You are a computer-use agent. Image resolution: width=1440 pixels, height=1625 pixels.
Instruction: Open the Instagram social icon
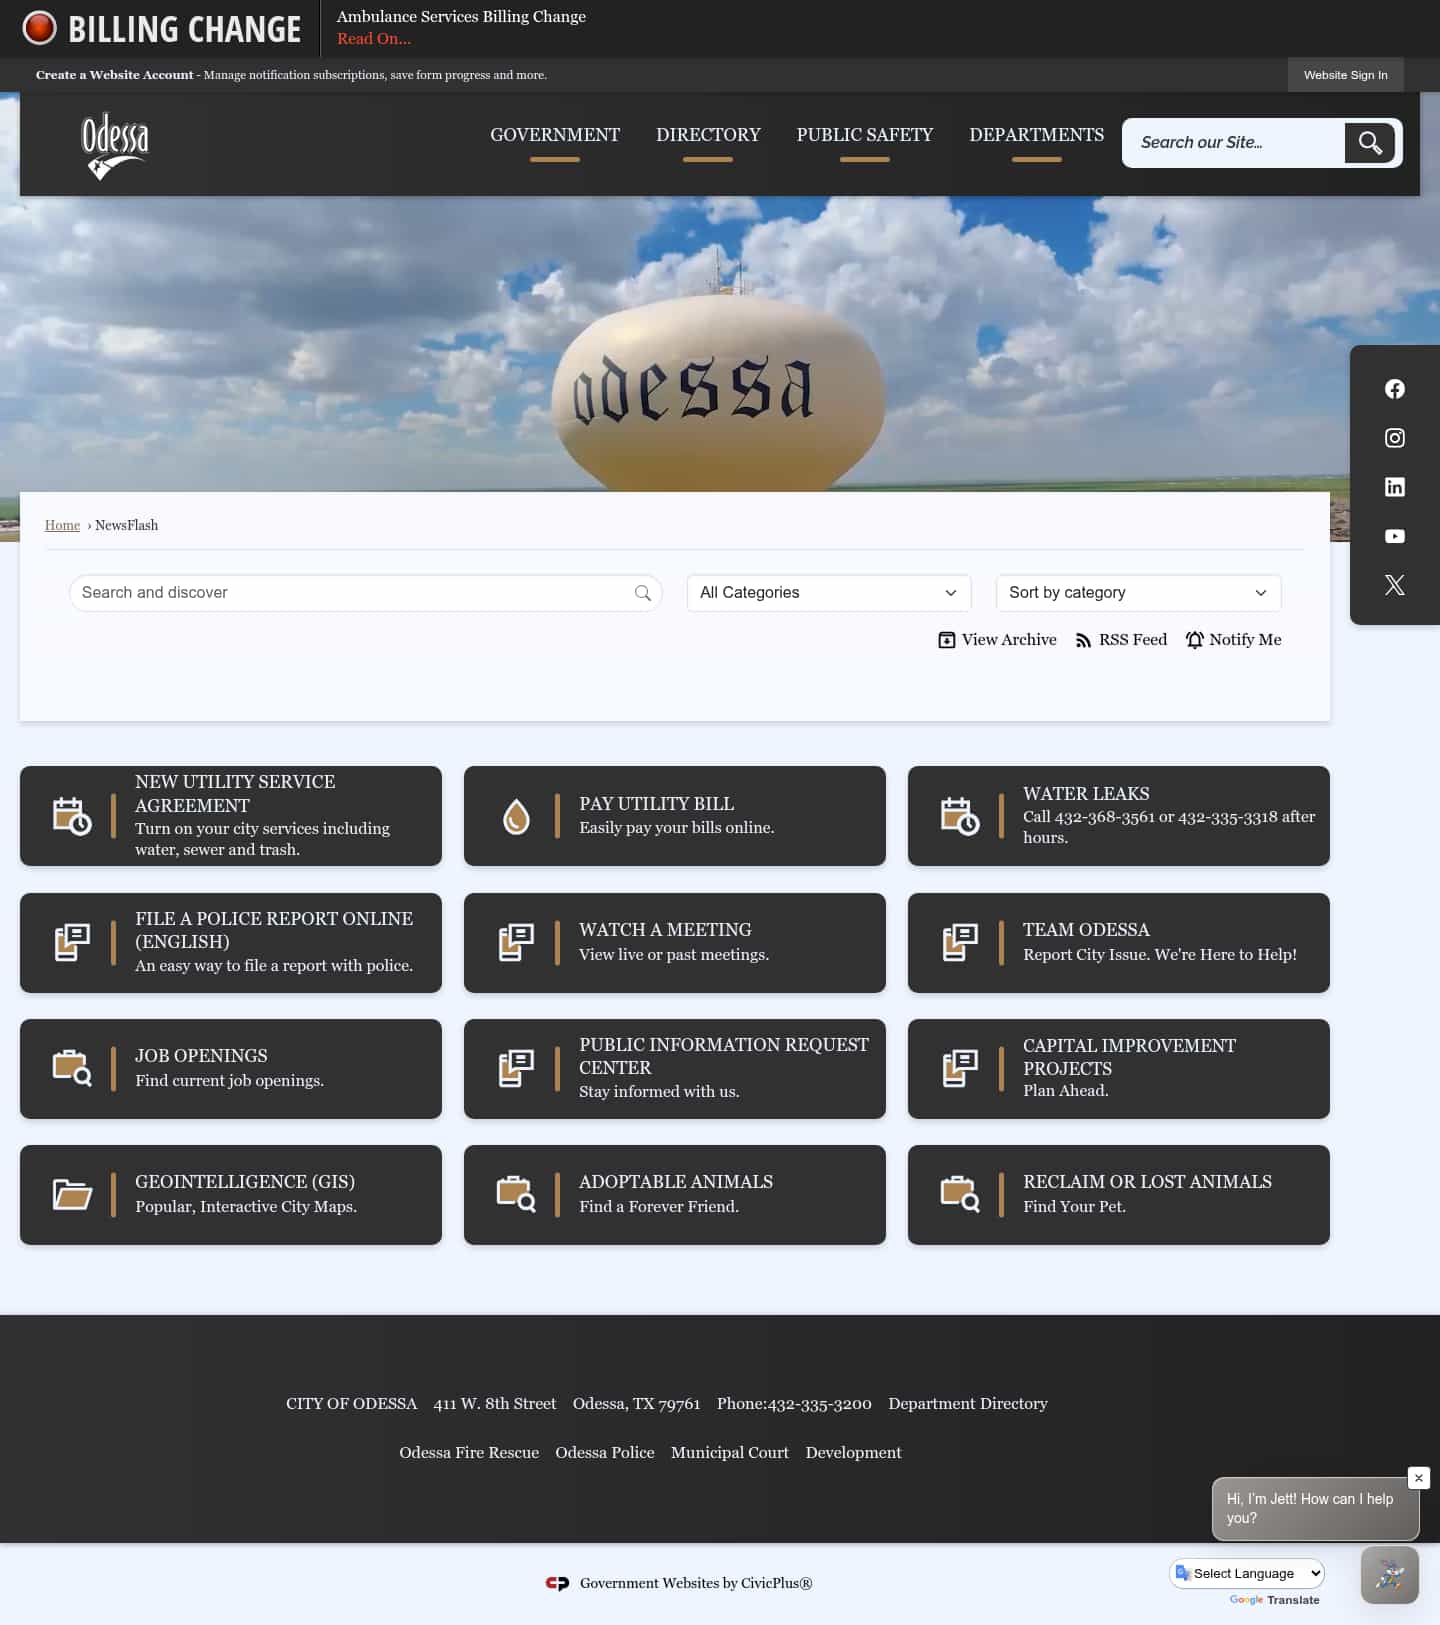tap(1394, 438)
